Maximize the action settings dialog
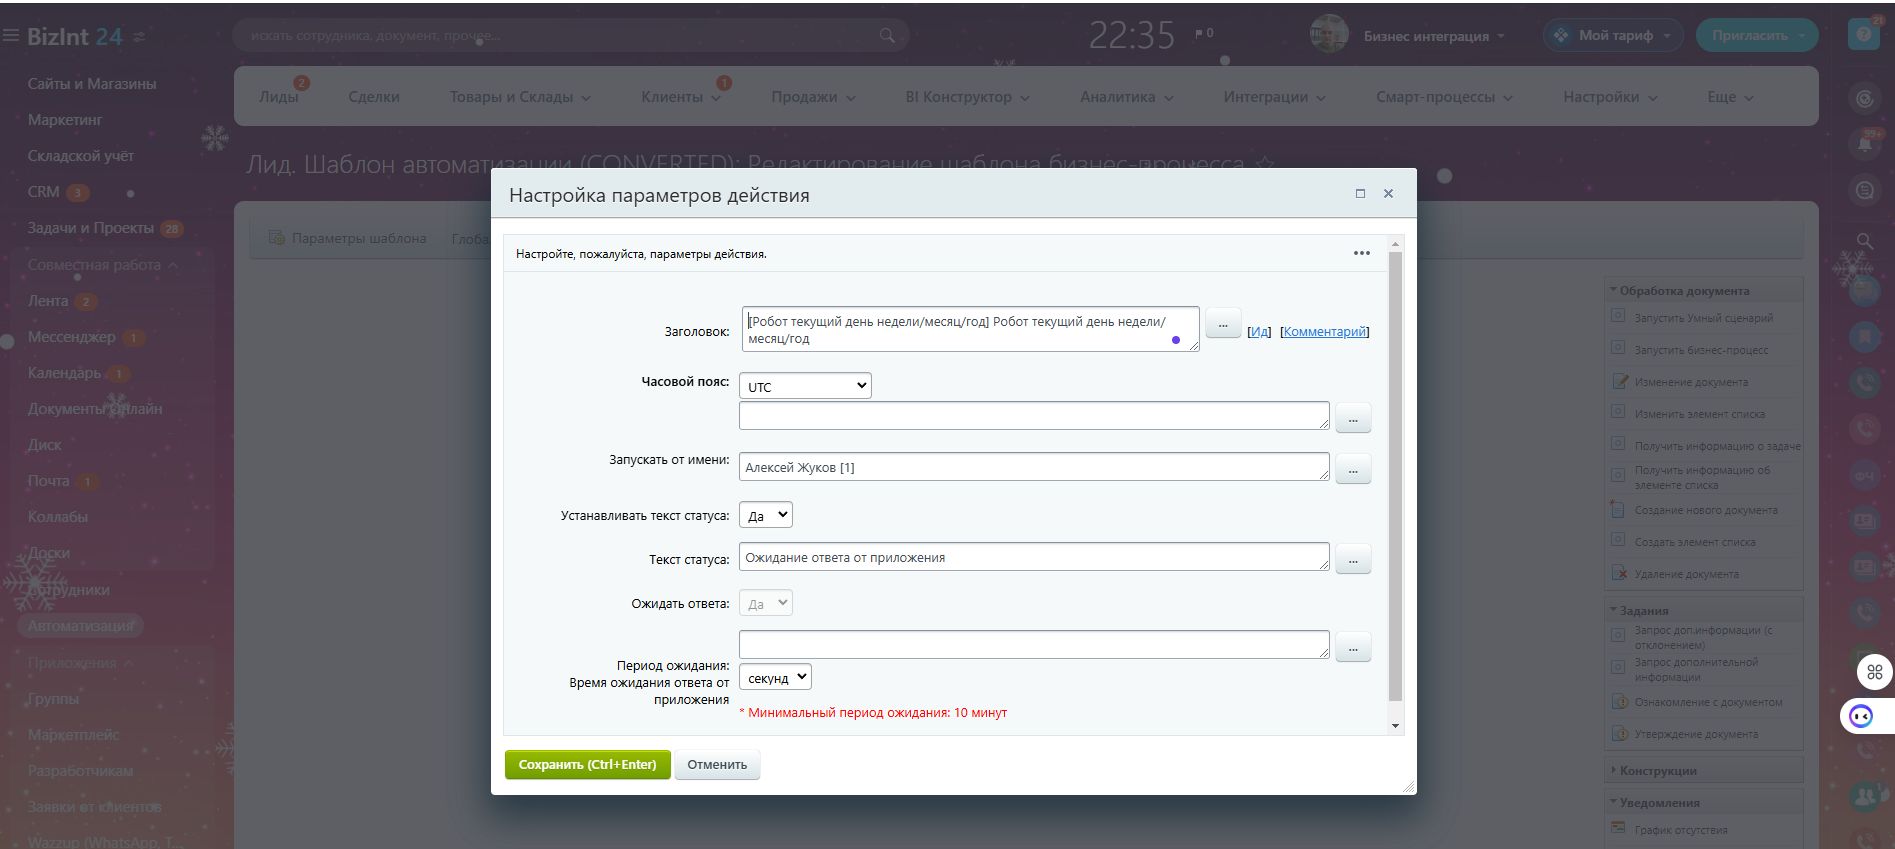The width and height of the screenshot is (1895, 849). pos(1360,194)
